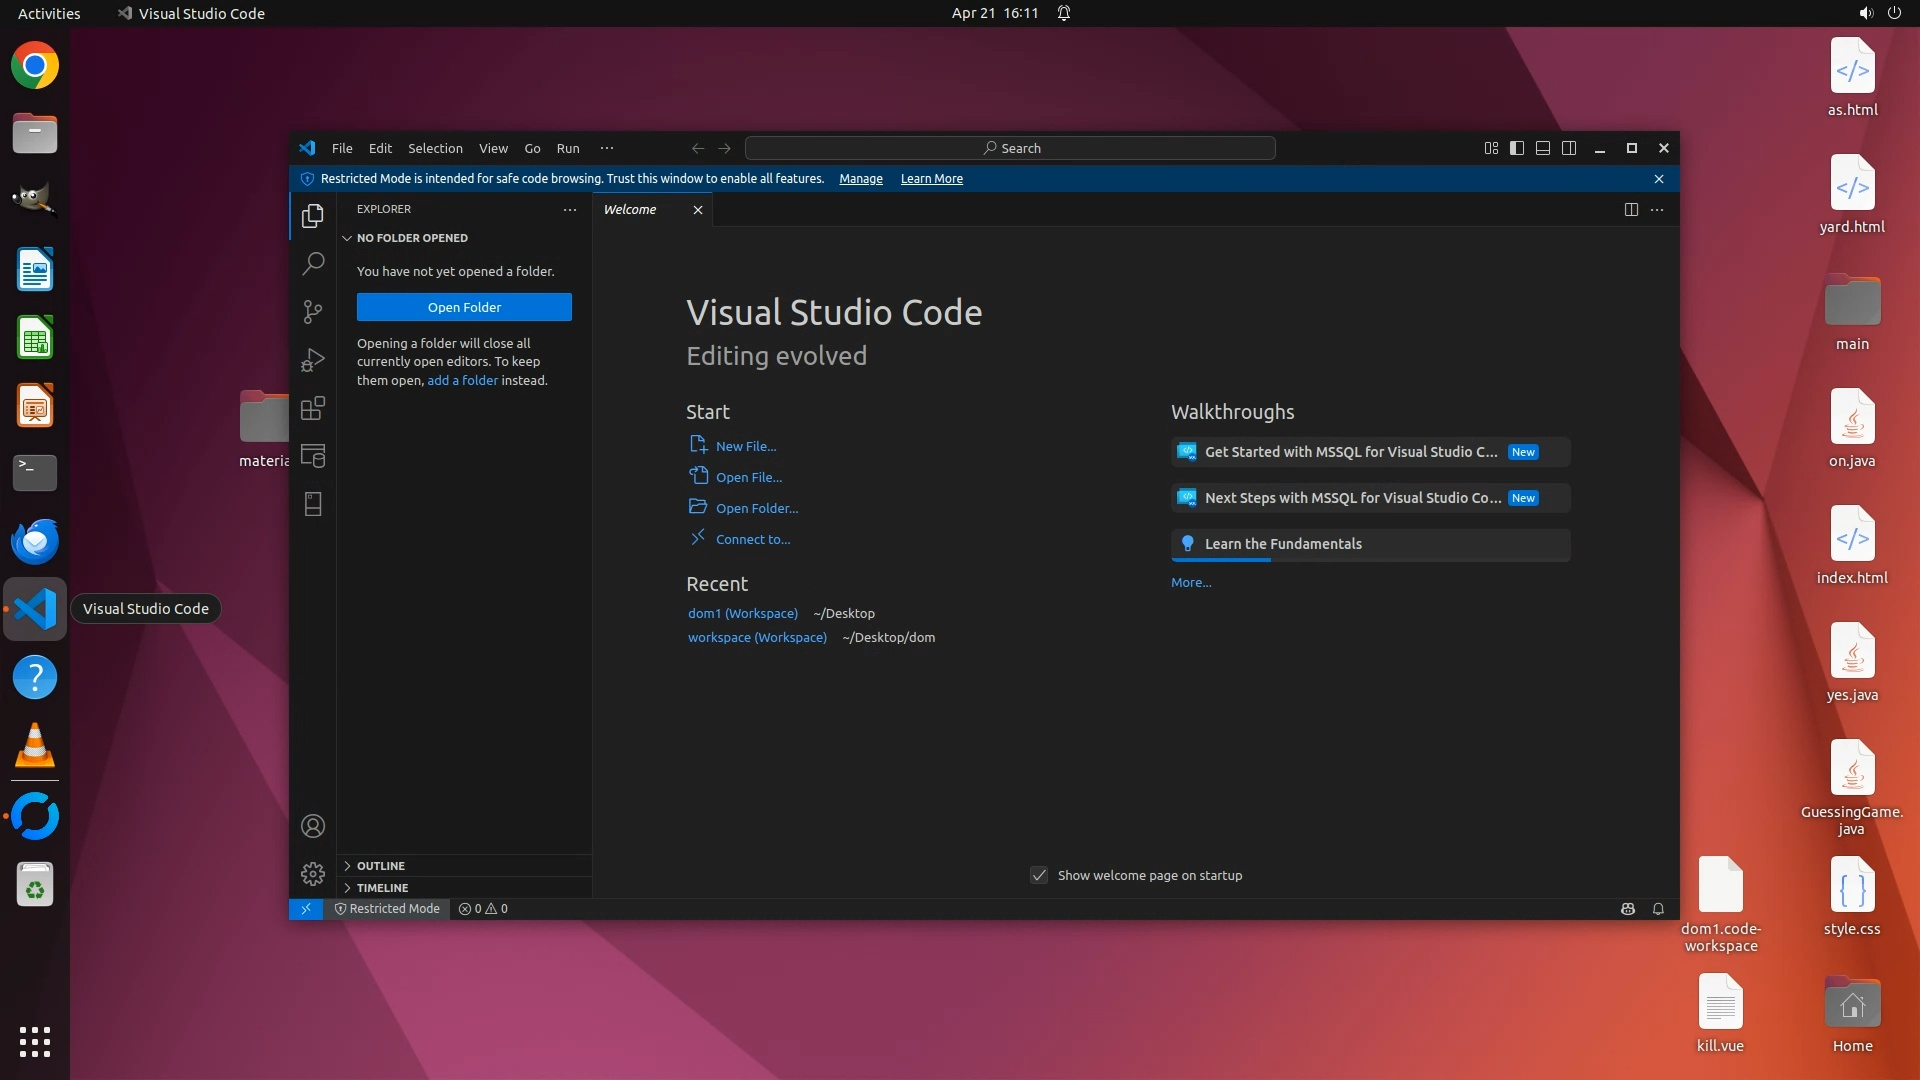Open the Manage gear icon
1920x1080 pixels.
coord(313,874)
